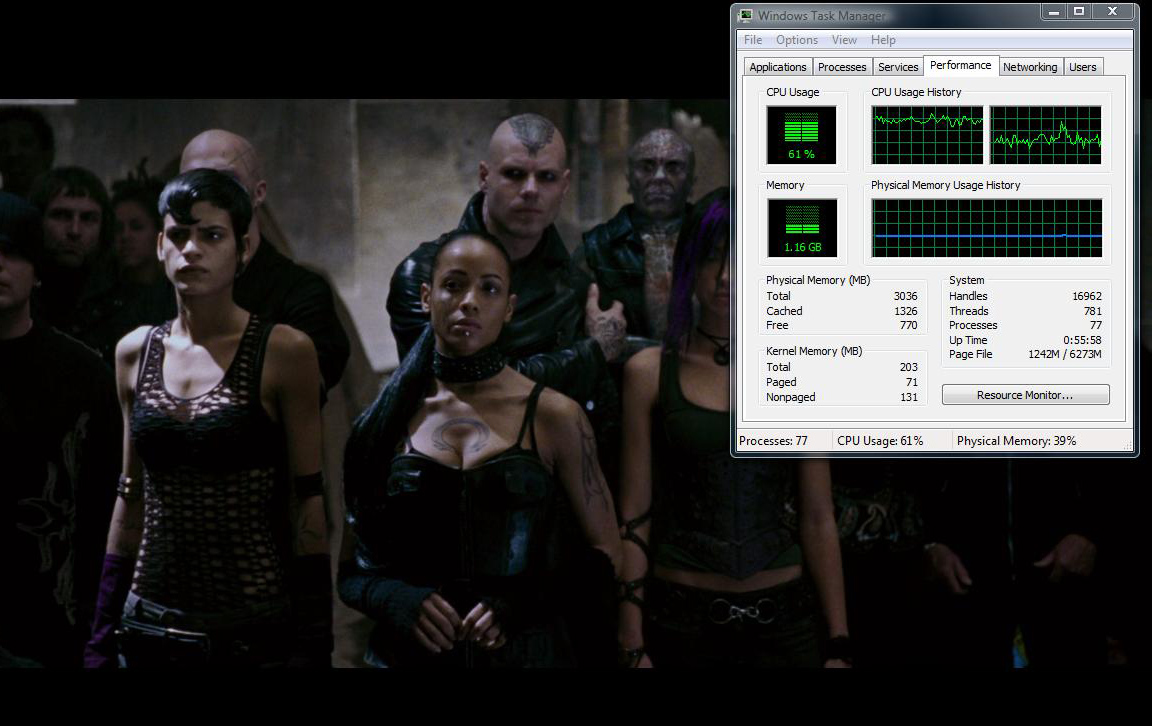Click the Windows Task Manager title text
The height and width of the screenshot is (726, 1152).
(x=821, y=15)
